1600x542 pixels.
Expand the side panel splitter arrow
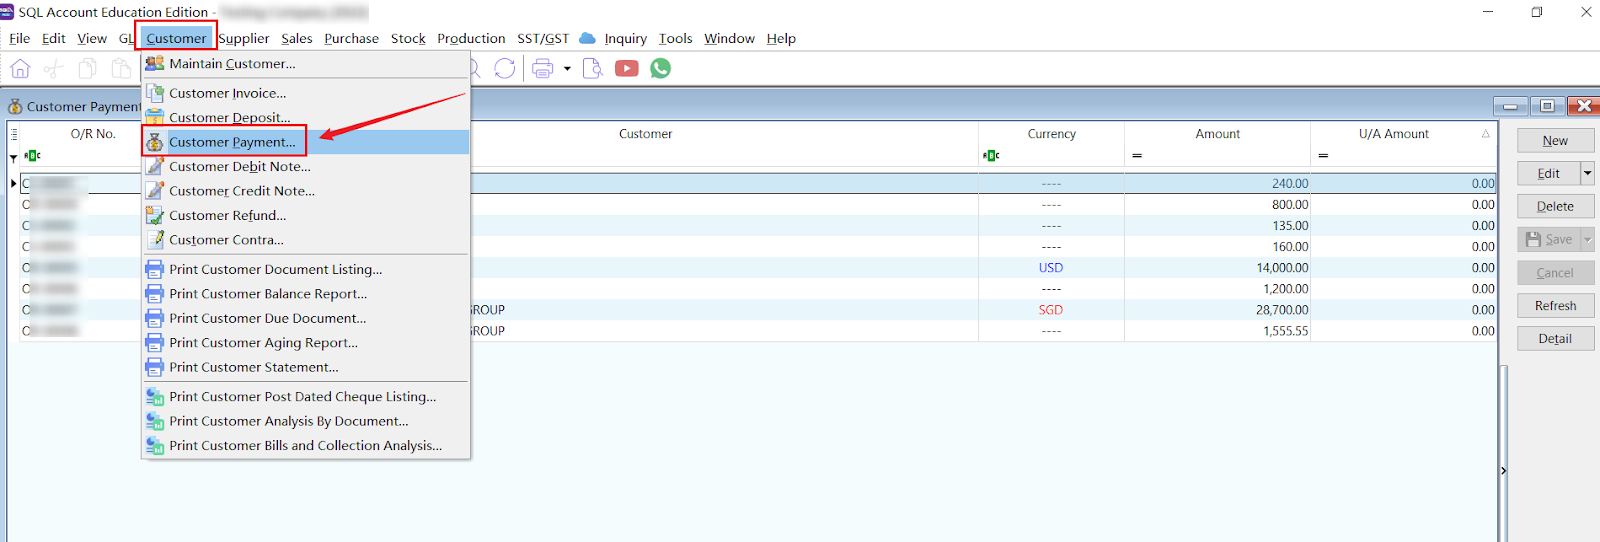[1503, 470]
